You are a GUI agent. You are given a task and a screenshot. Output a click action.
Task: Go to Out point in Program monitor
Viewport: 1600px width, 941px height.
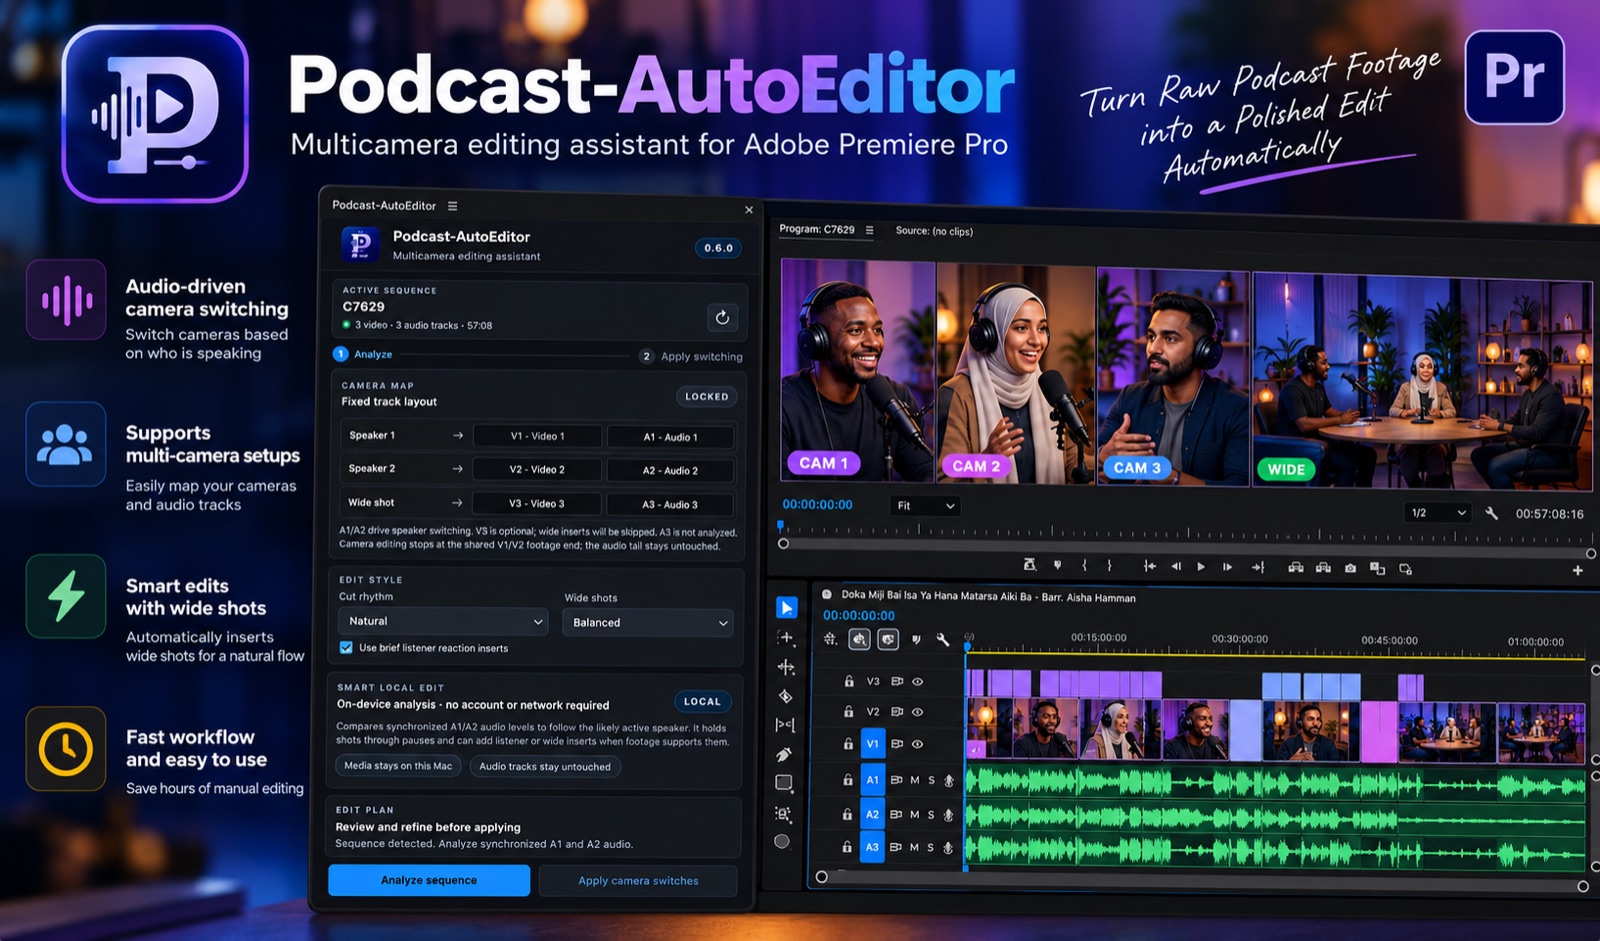pyautogui.click(x=1258, y=567)
